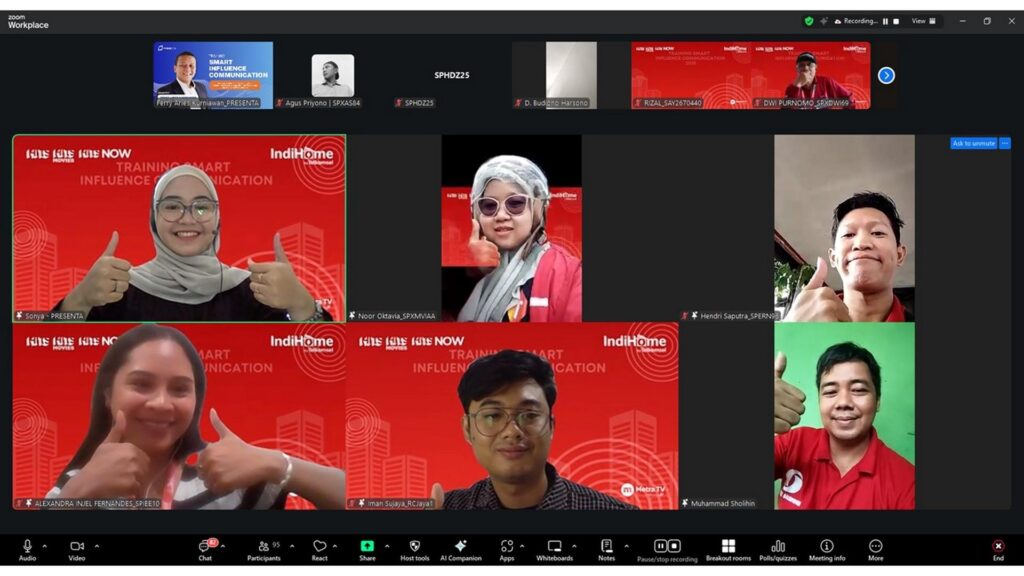
Task: Click the green Share screen button
Action: coord(367,550)
